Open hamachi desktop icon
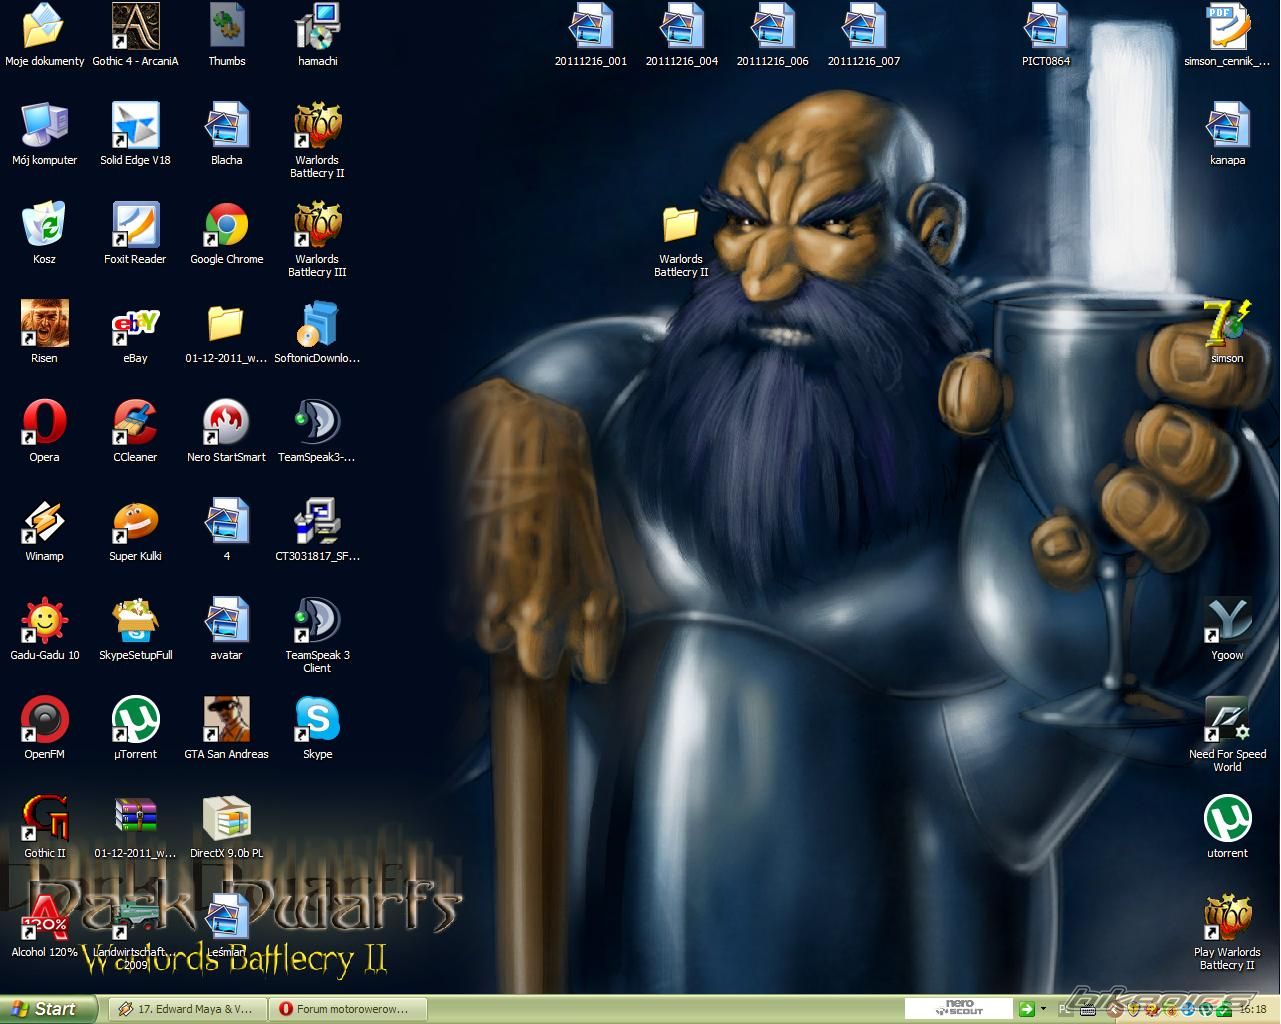The height and width of the screenshot is (1024, 1281). point(317,27)
